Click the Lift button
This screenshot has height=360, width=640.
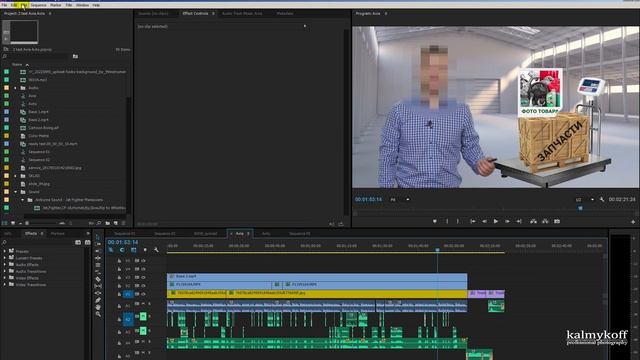[x=533, y=221]
